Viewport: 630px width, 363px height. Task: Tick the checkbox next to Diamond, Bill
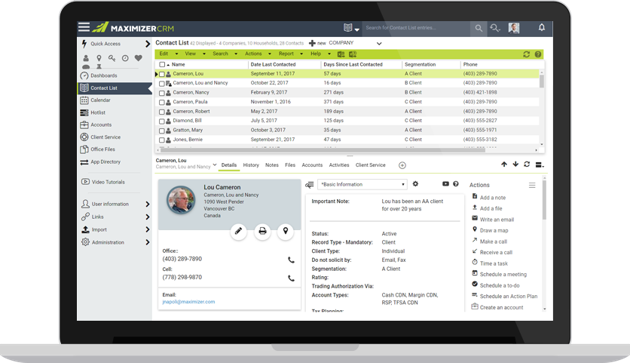[x=162, y=121]
